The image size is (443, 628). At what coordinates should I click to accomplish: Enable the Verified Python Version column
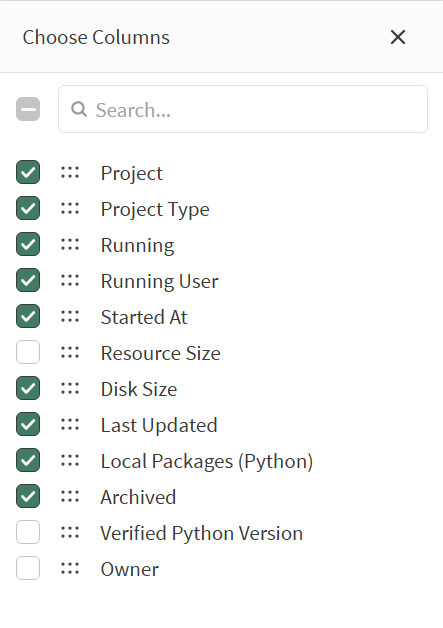[x=28, y=532]
